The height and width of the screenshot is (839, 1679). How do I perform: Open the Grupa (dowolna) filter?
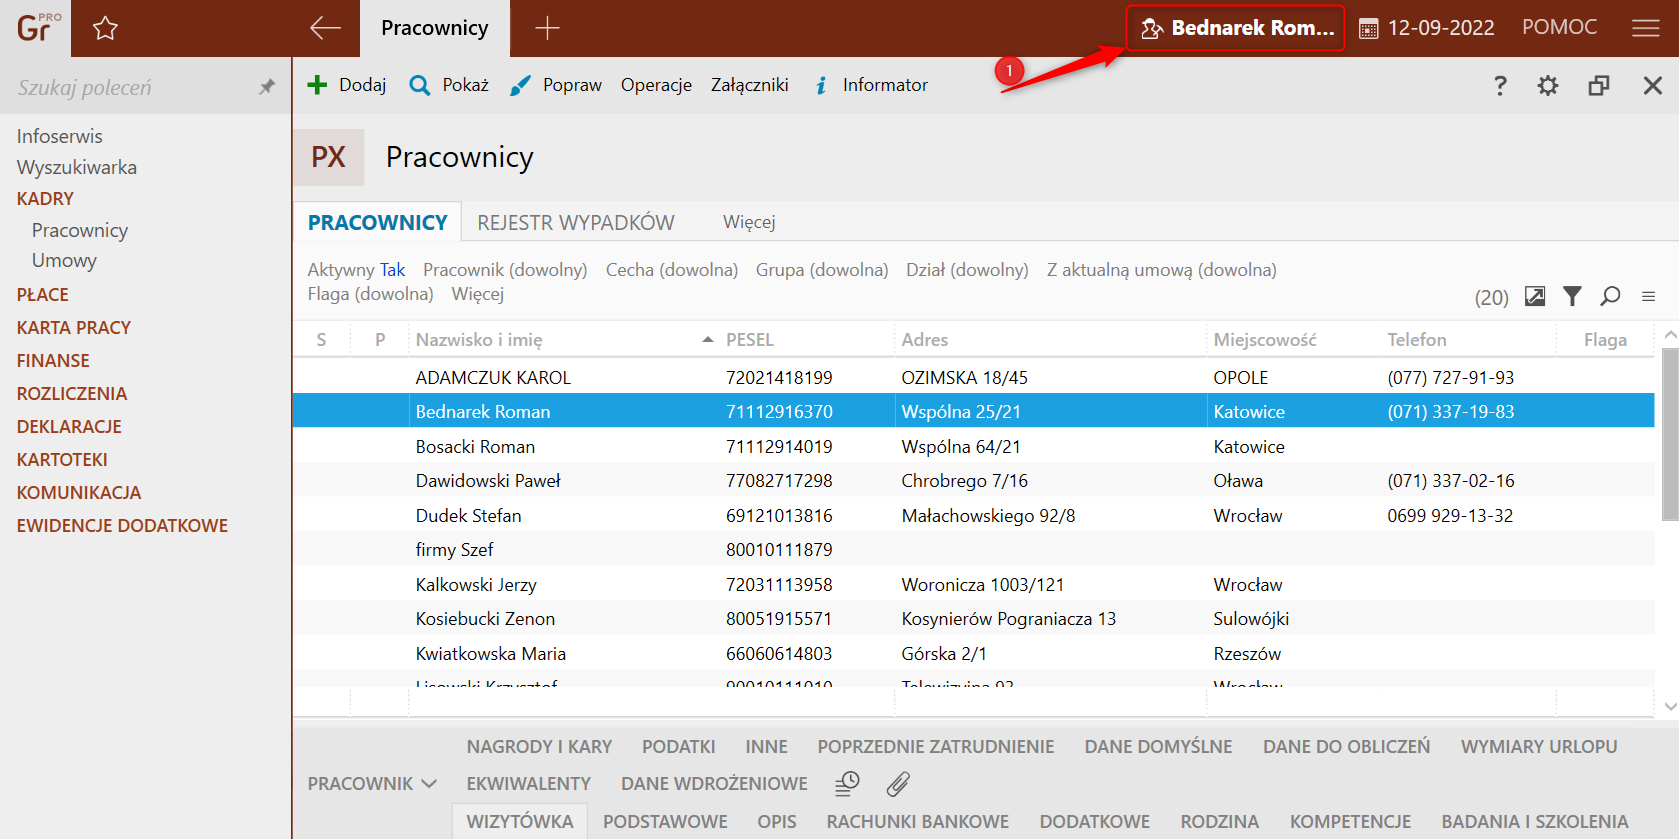pos(822,270)
